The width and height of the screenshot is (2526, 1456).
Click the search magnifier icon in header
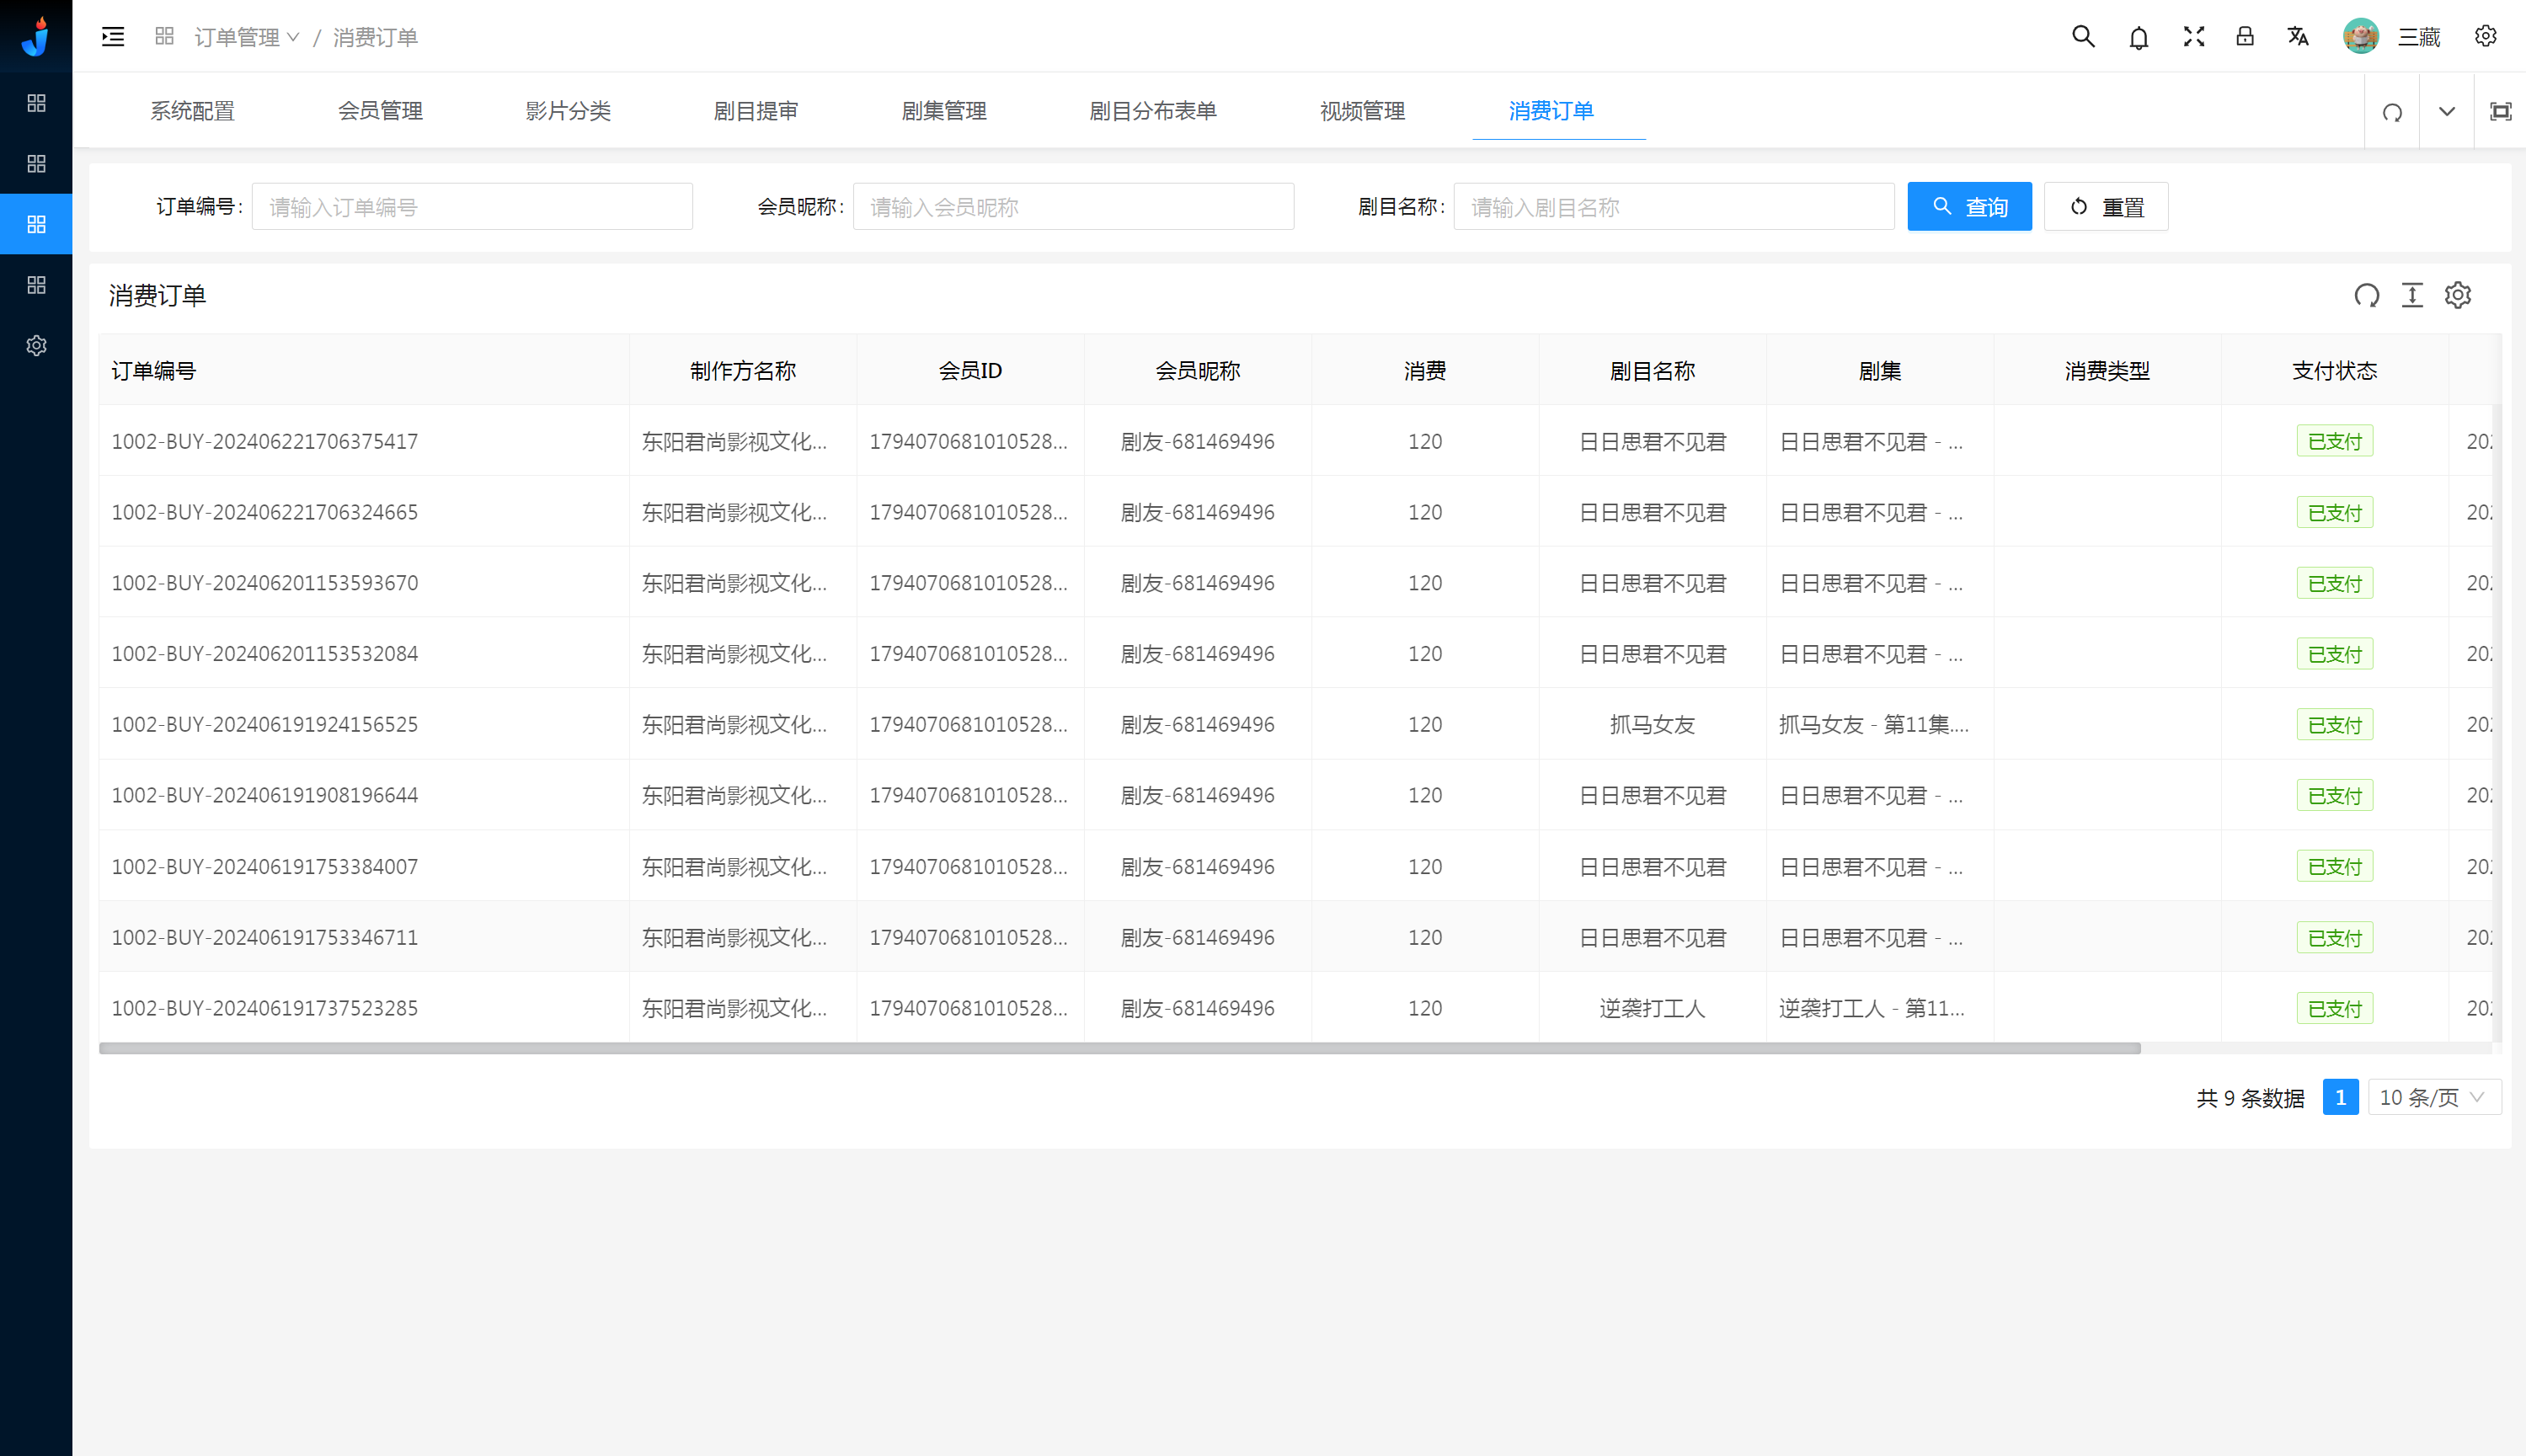tap(2083, 37)
